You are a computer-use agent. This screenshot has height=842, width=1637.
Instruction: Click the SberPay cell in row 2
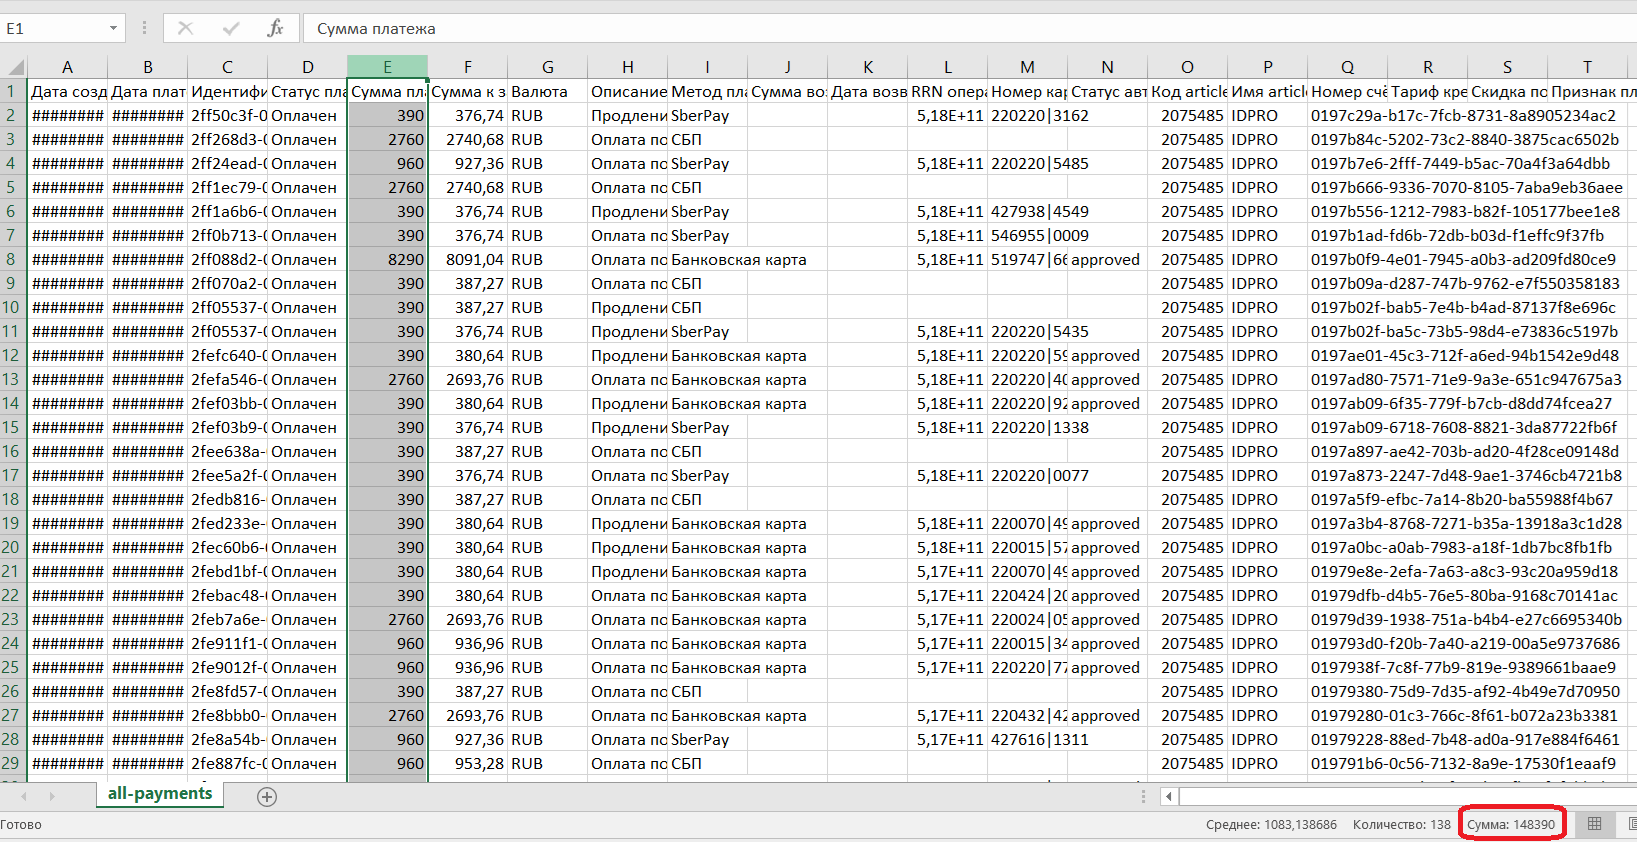coord(707,115)
